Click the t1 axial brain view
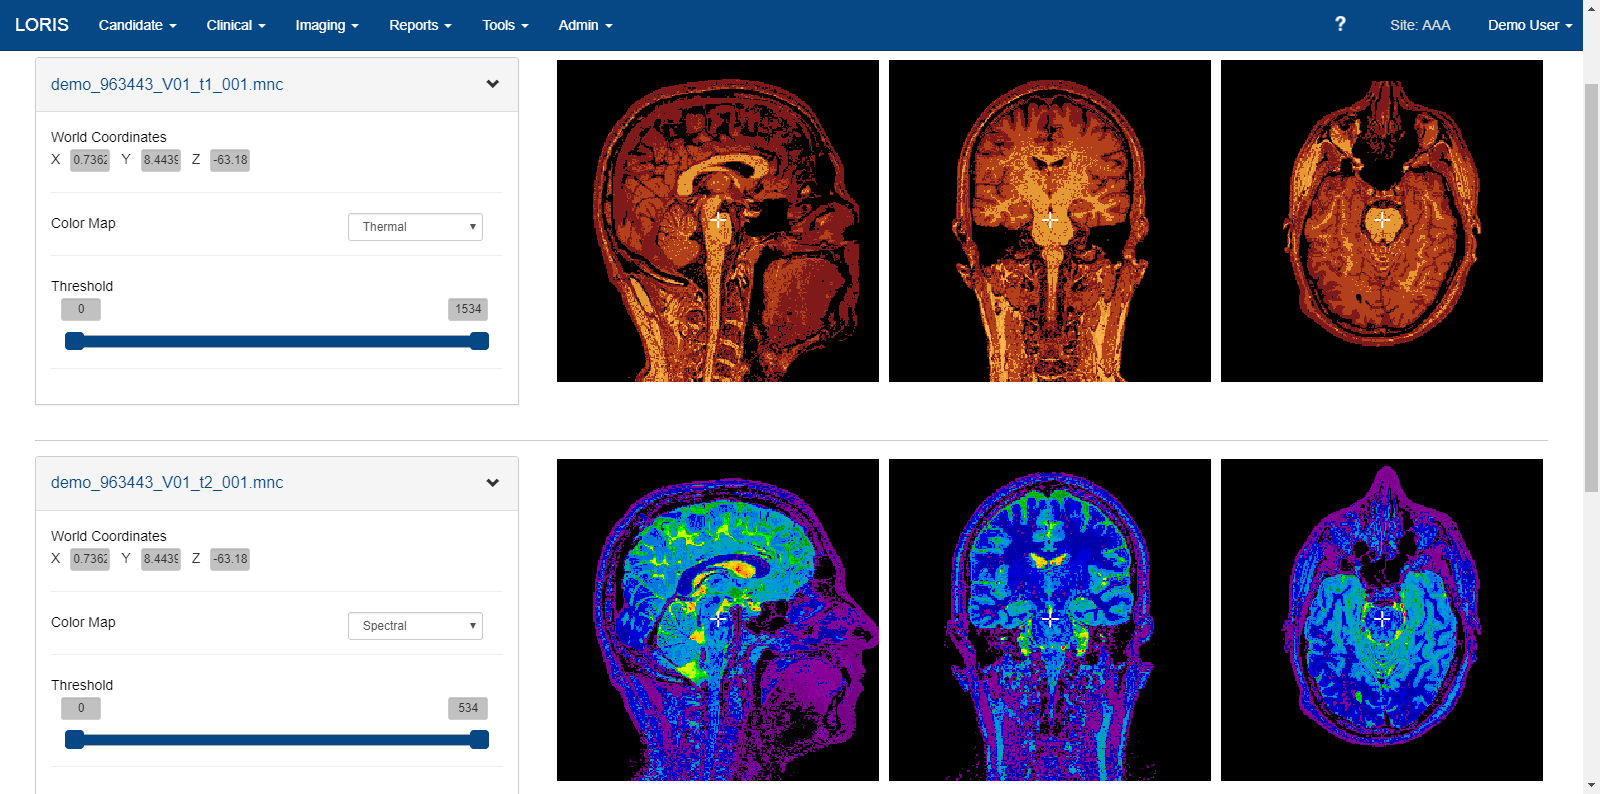This screenshot has height=794, width=1600. 1382,221
